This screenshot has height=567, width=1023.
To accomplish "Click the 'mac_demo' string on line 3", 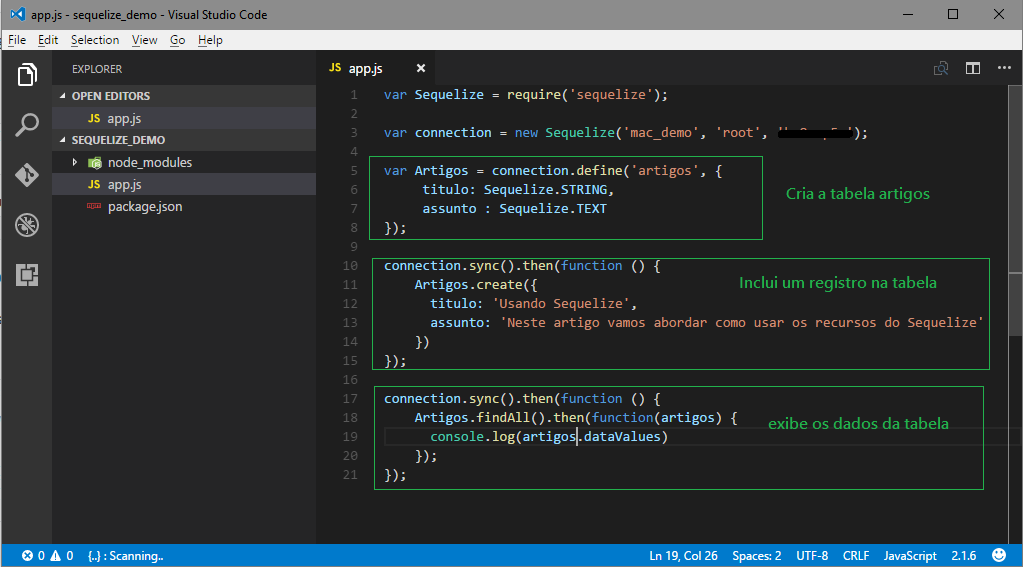I will click(661, 132).
